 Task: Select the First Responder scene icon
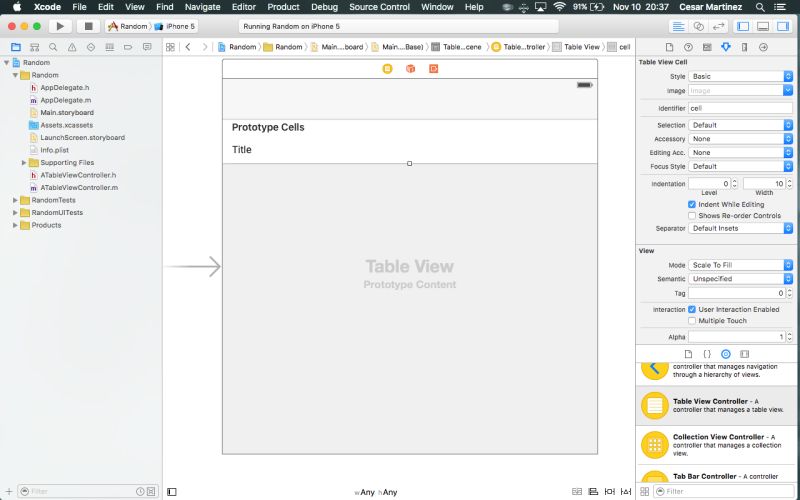pyautogui.click(x=410, y=68)
